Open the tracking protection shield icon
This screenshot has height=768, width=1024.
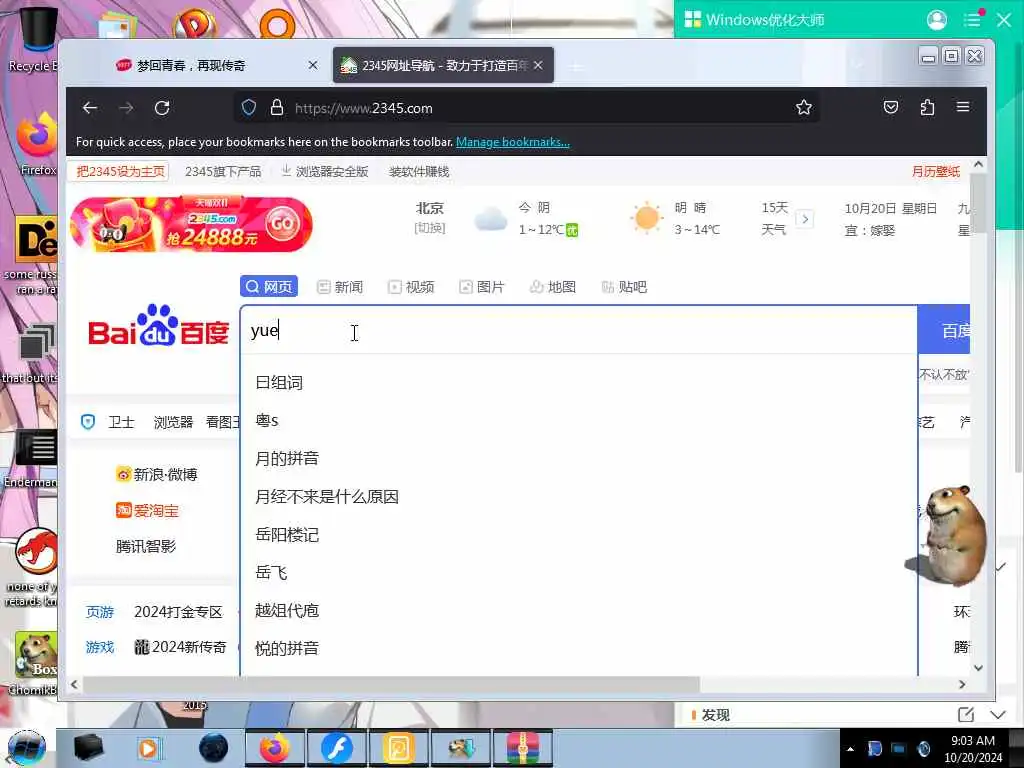tap(249, 108)
